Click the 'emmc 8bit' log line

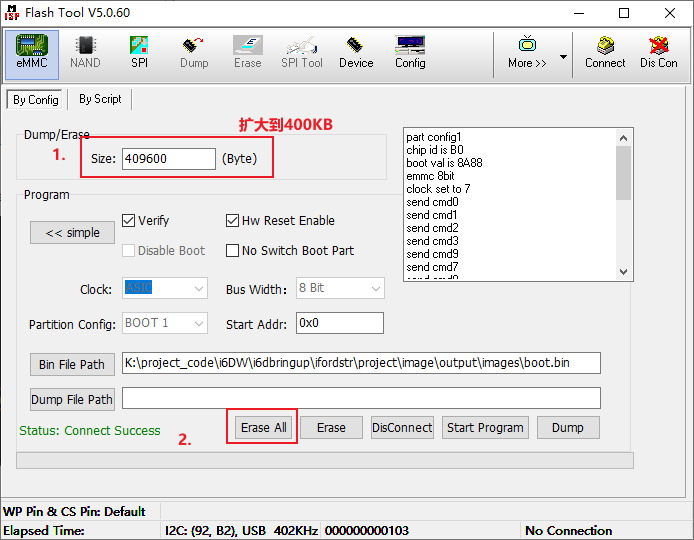tap(430, 176)
